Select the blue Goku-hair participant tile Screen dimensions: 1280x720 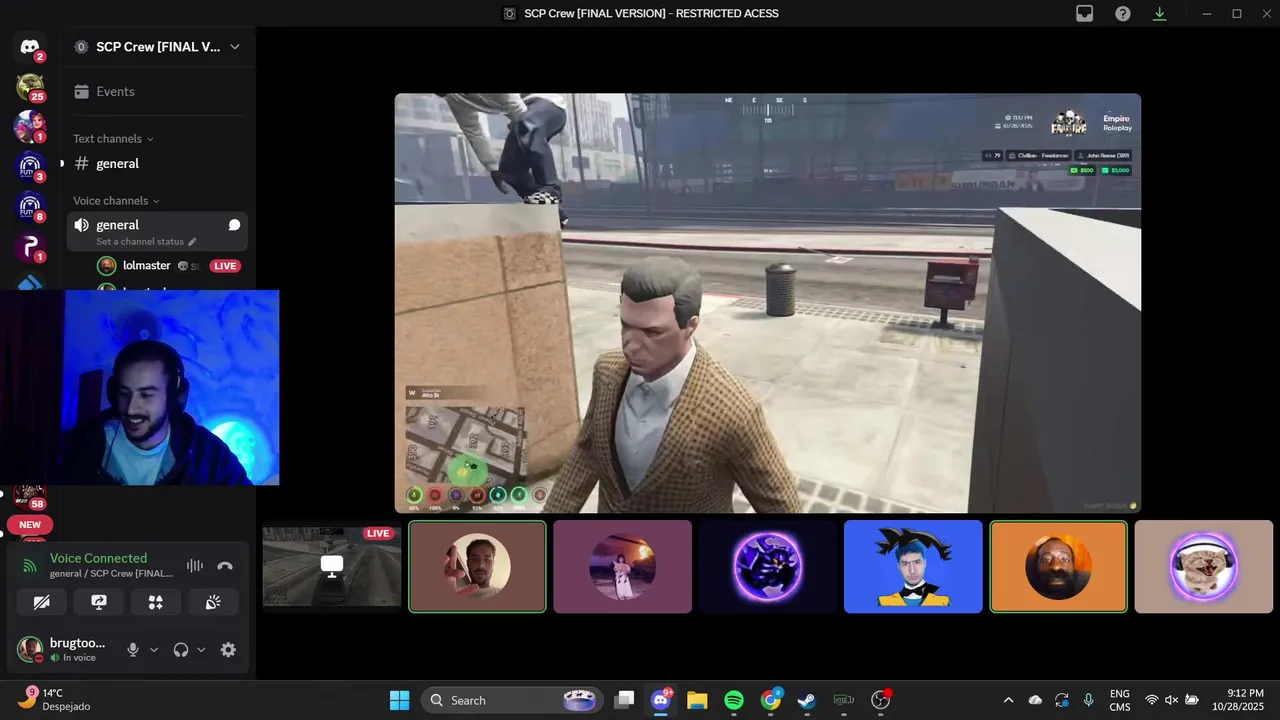[x=913, y=566]
